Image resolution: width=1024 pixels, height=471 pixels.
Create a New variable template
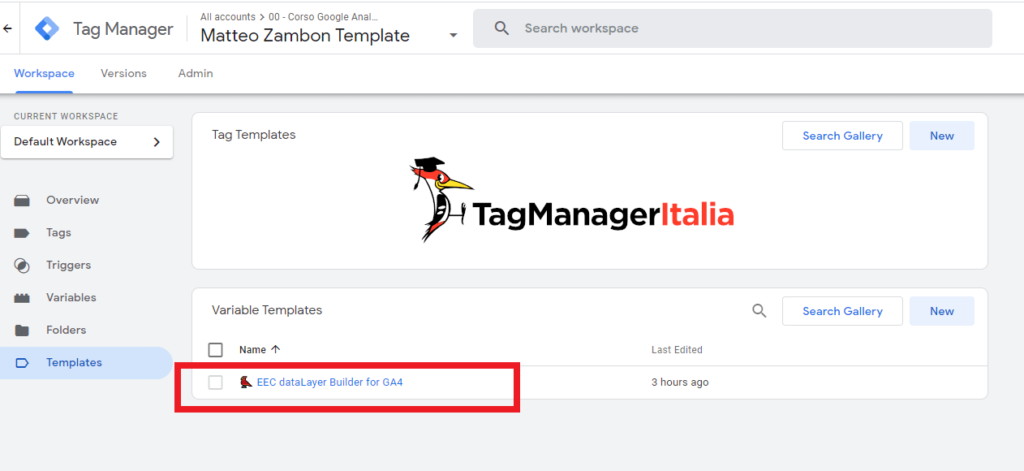click(x=942, y=311)
